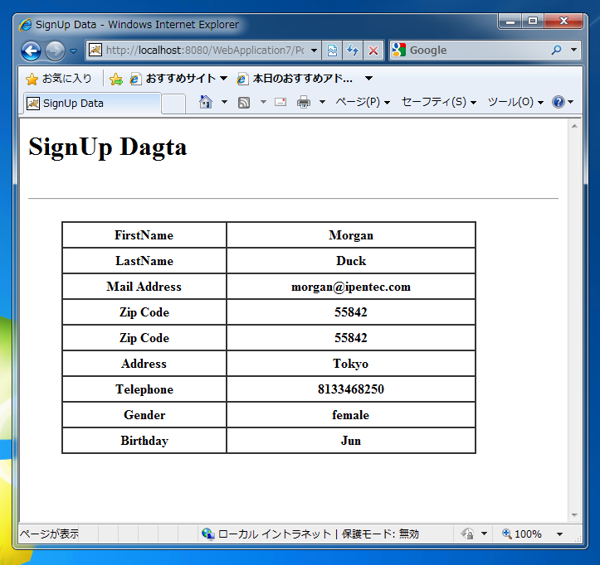
Task: Click the privacy report status icon
Action: pos(468,534)
